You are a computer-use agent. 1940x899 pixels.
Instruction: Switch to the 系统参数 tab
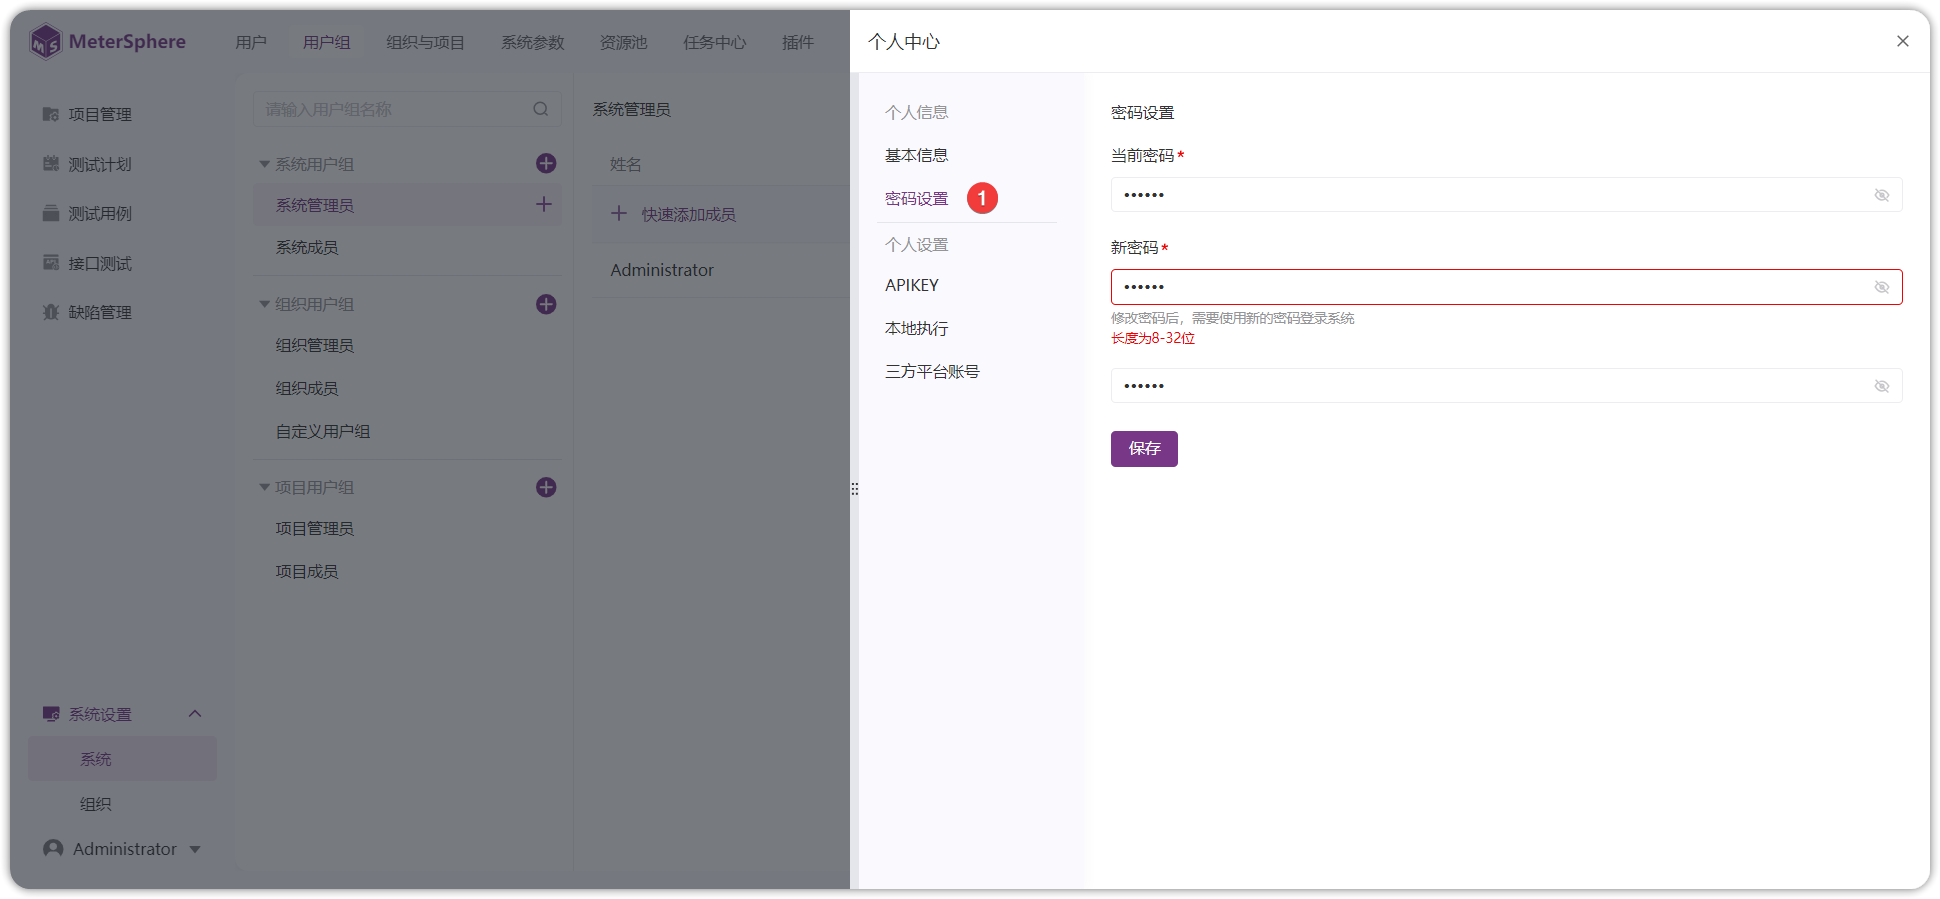click(x=533, y=42)
